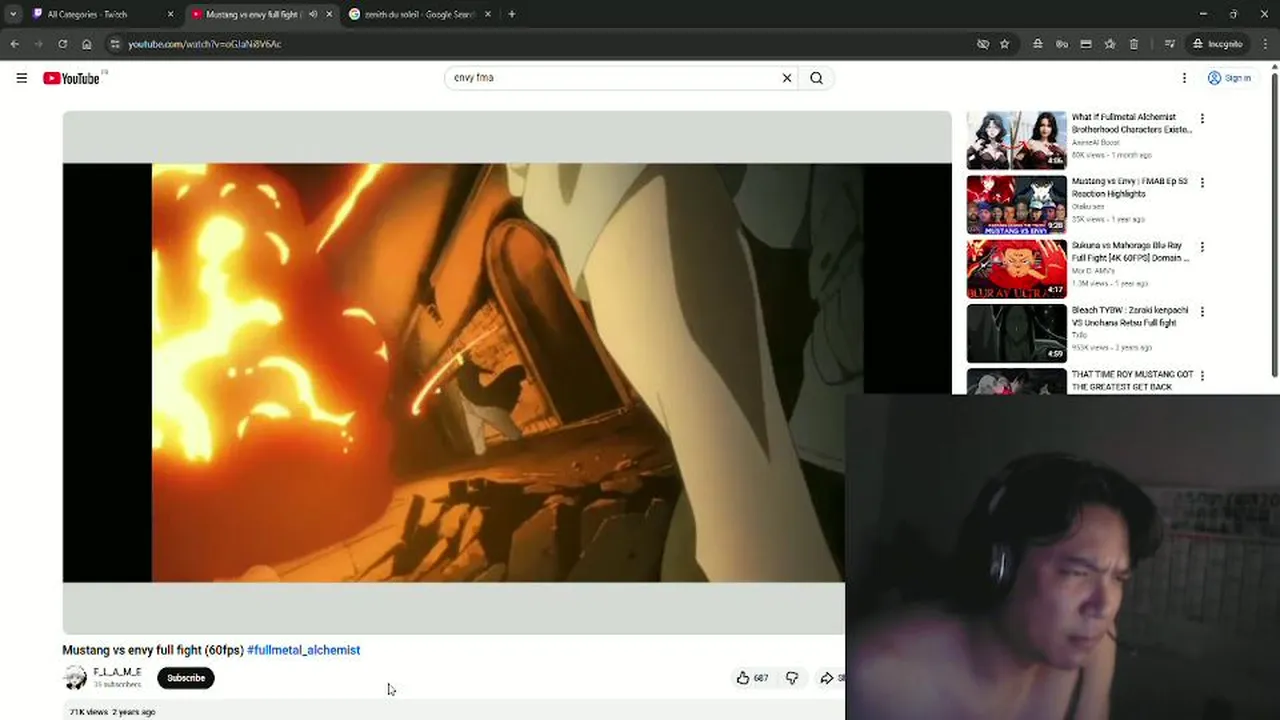
Task: Open the Zaraki kenpachi VS Unohana thumbnail
Action: tap(1016, 334)
